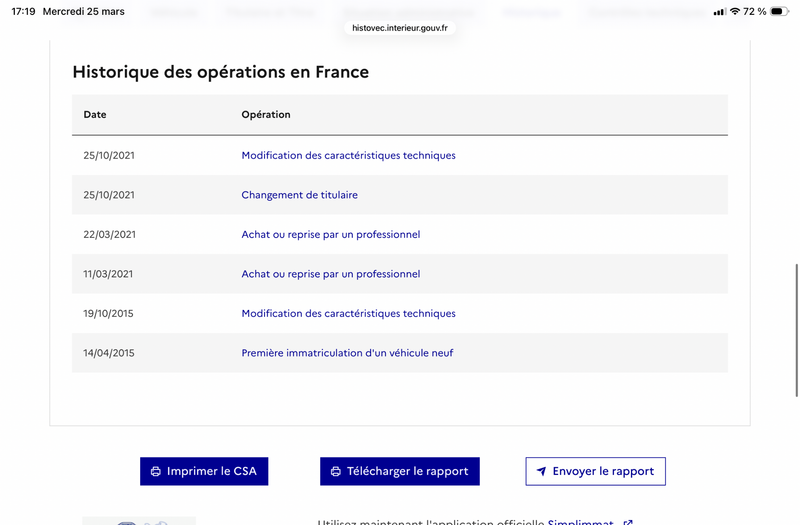This screenshot has height=525, width=800.
Task: Open the Changement de titulaire operation
Action: [299, 195]
